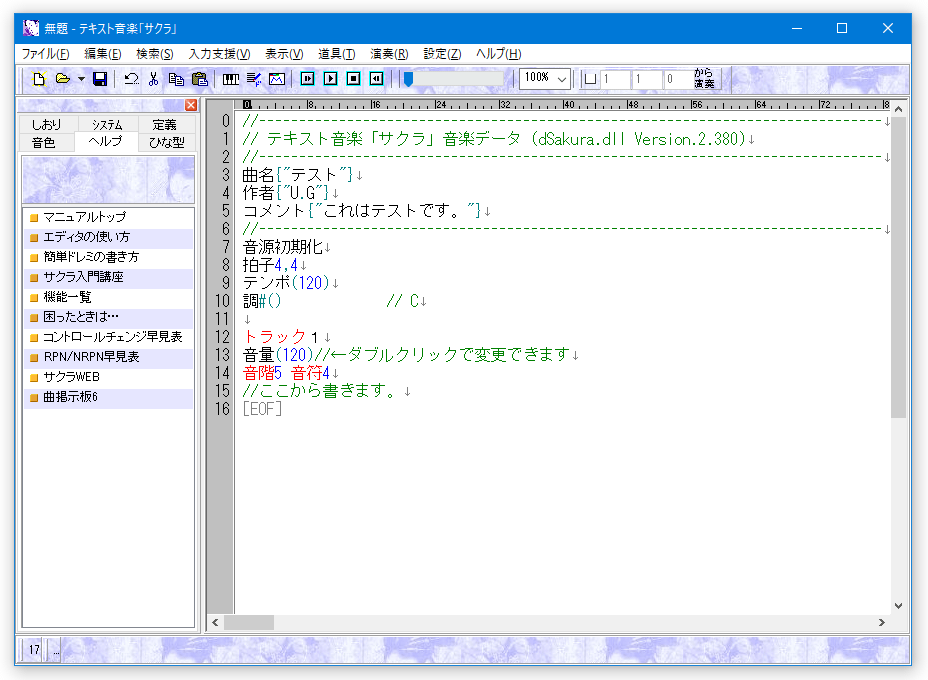Open サクラ入門講座 help entry
928x680 pixels.
click(x=108, y=278)
